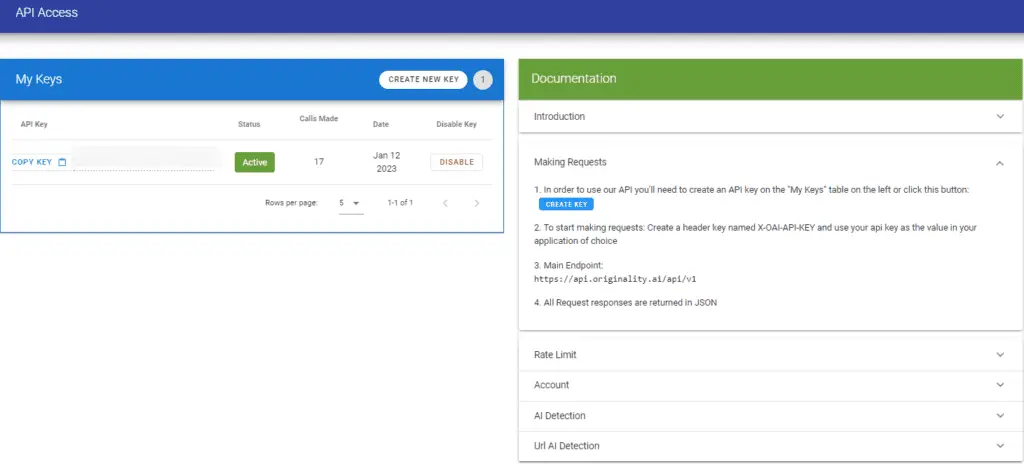Click the Disable Key column header
Image resolution: width=1024 pixels, height=464 pixels.
click(456, 124)
